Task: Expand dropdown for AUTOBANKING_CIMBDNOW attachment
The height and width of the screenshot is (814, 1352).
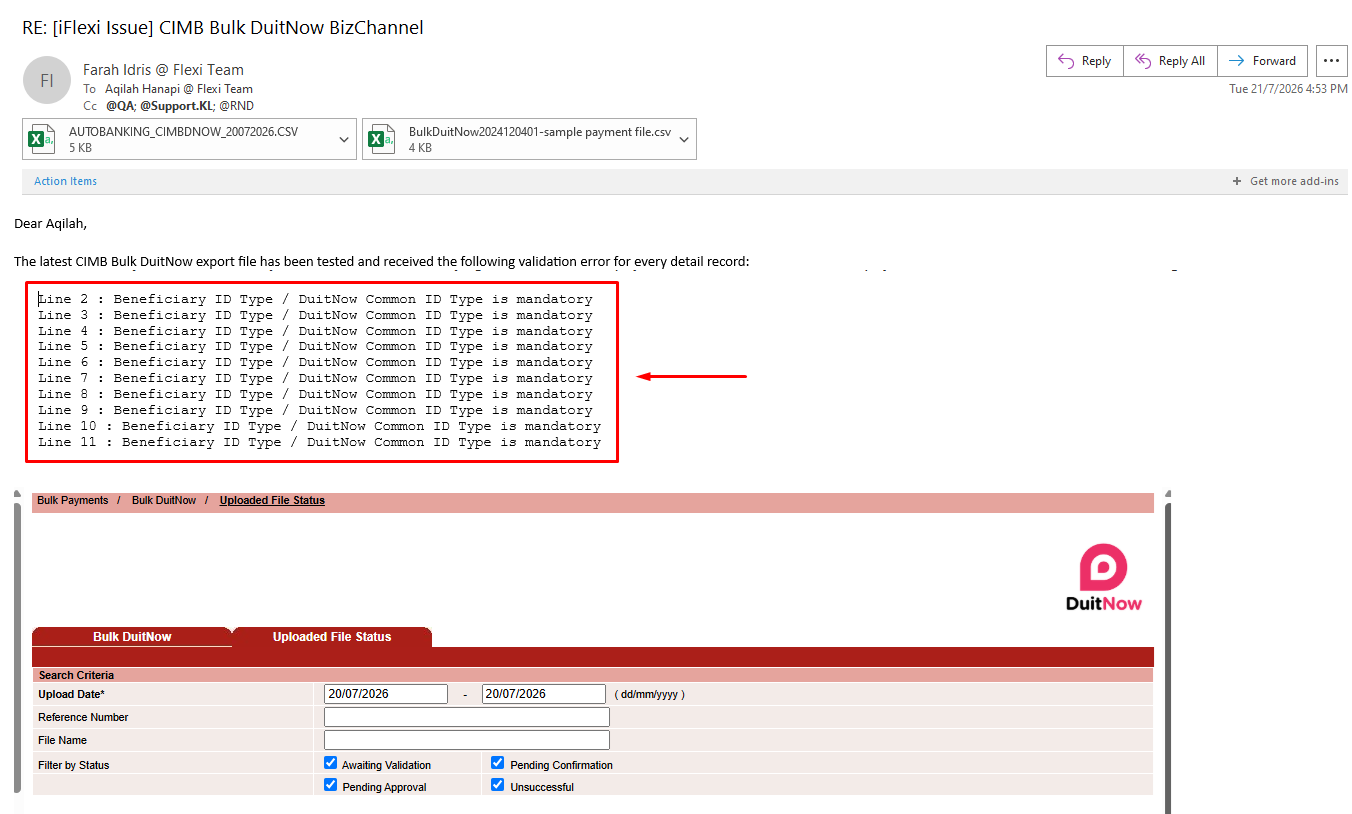Action: (x=345, y=139)
